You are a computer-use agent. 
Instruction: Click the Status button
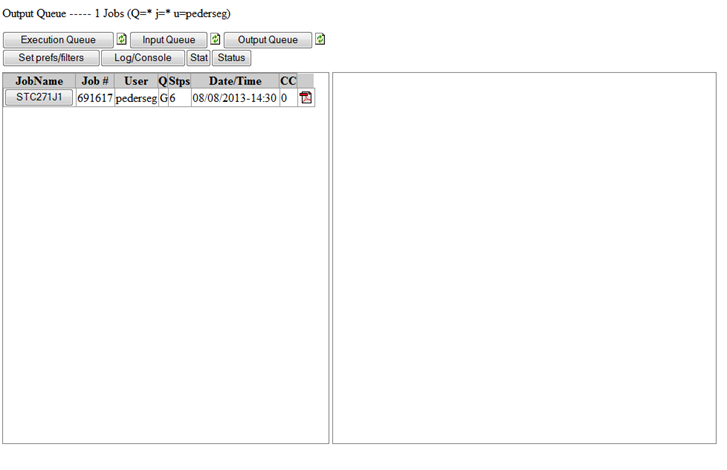pyautogui.click(x=231, y=58)
